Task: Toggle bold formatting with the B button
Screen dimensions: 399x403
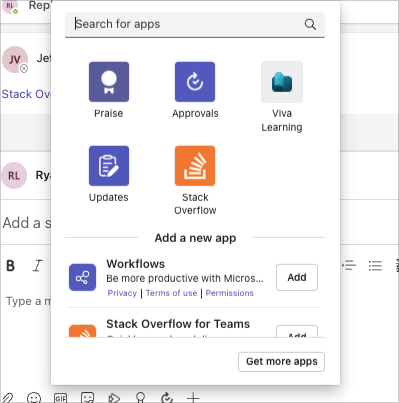Action: 11,266
